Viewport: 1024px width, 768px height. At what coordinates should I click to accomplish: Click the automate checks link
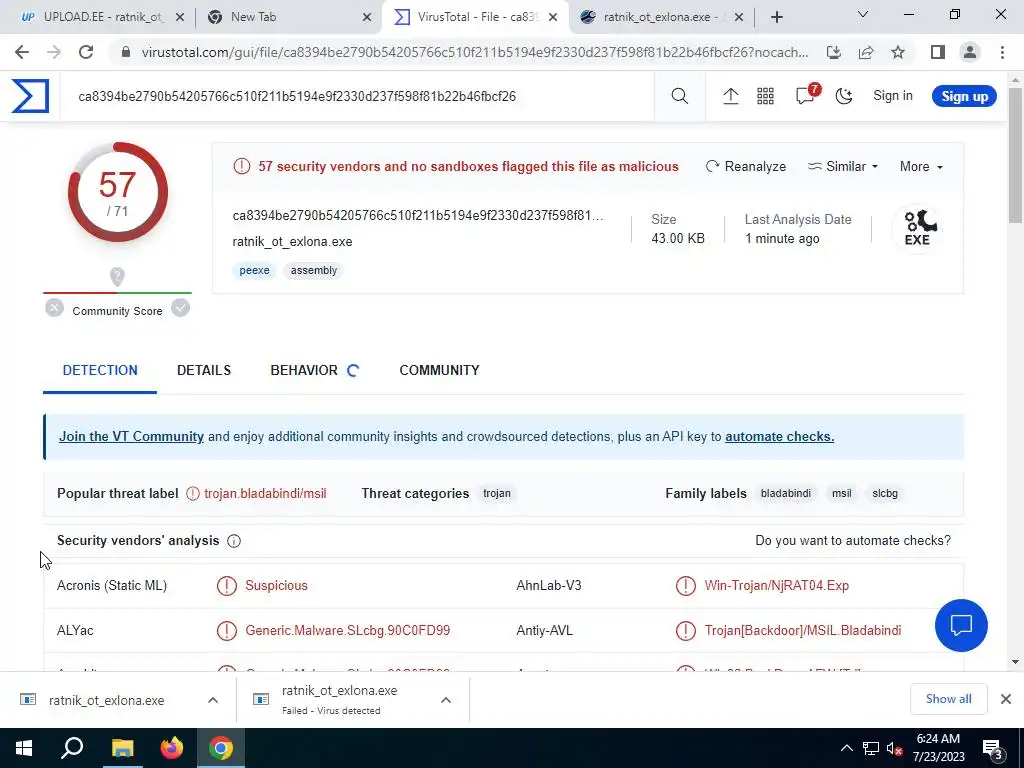point(779,436)
